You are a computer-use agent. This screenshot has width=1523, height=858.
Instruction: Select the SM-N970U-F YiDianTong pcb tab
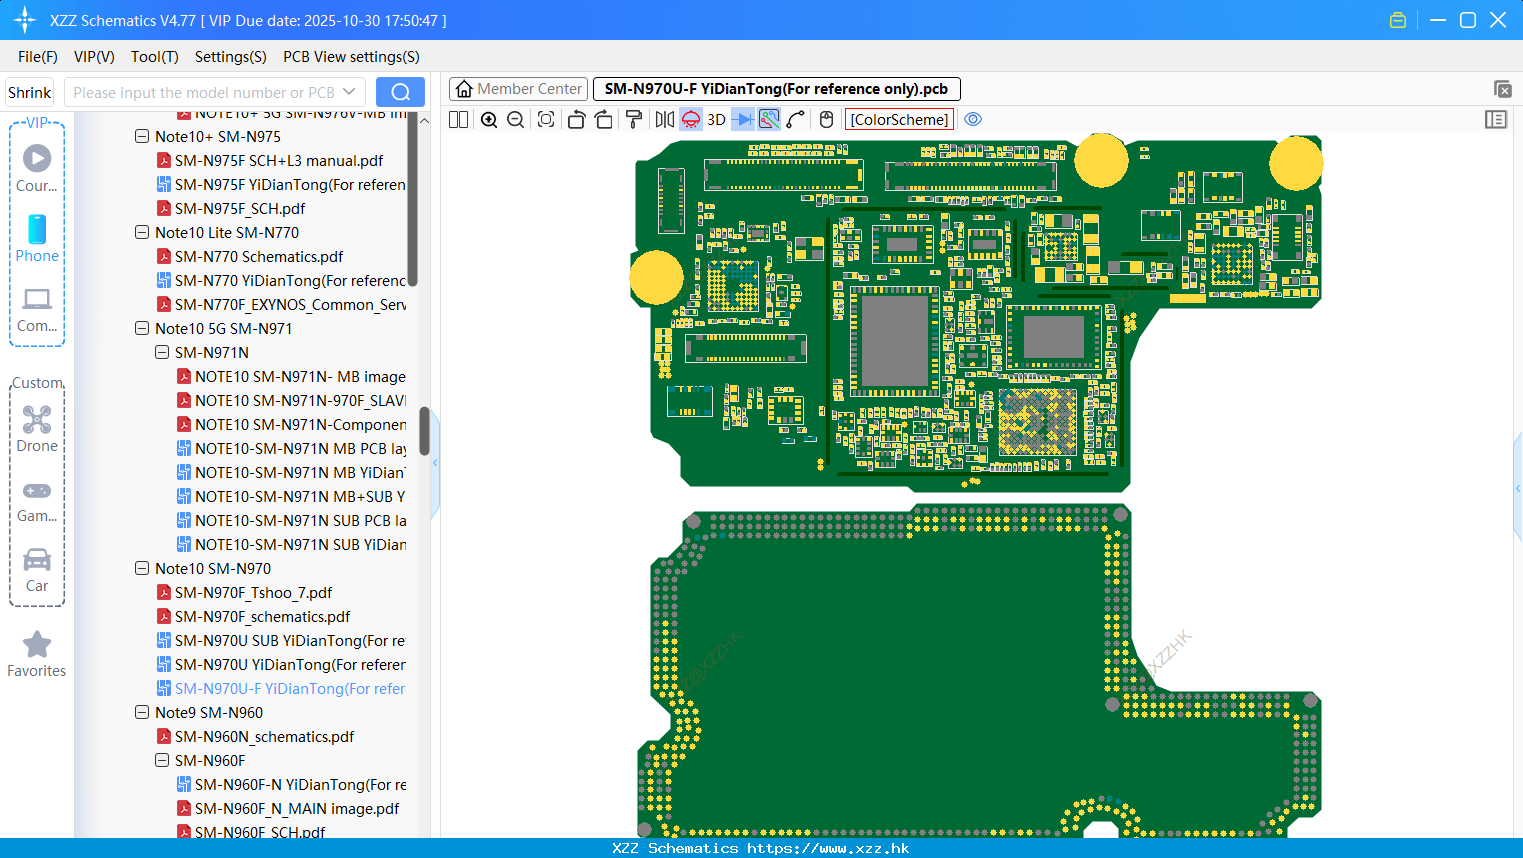pos(776,89)
